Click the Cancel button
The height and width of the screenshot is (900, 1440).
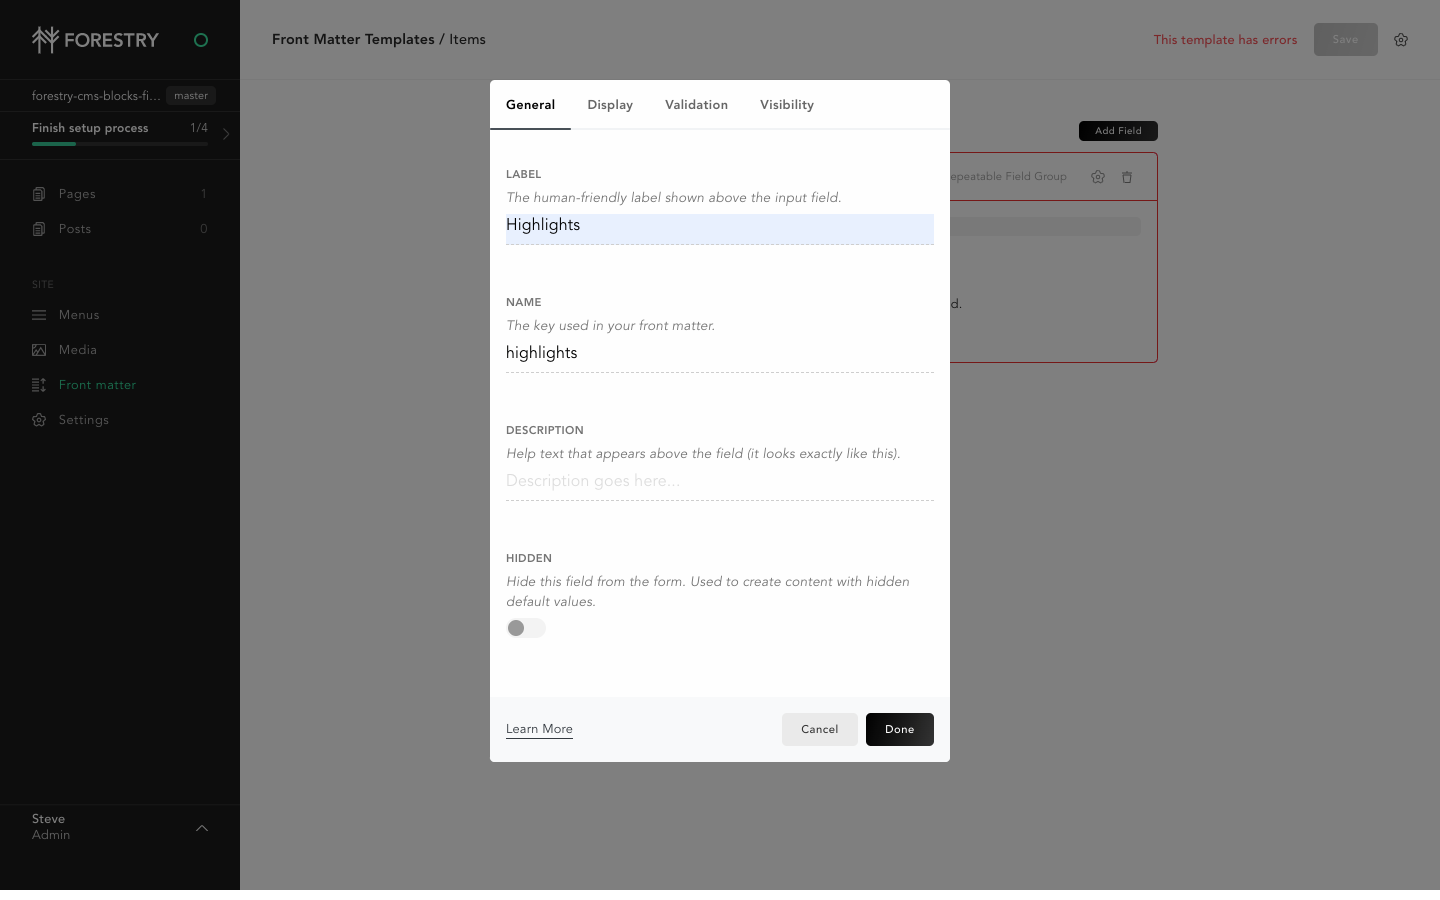pos(819,729)
